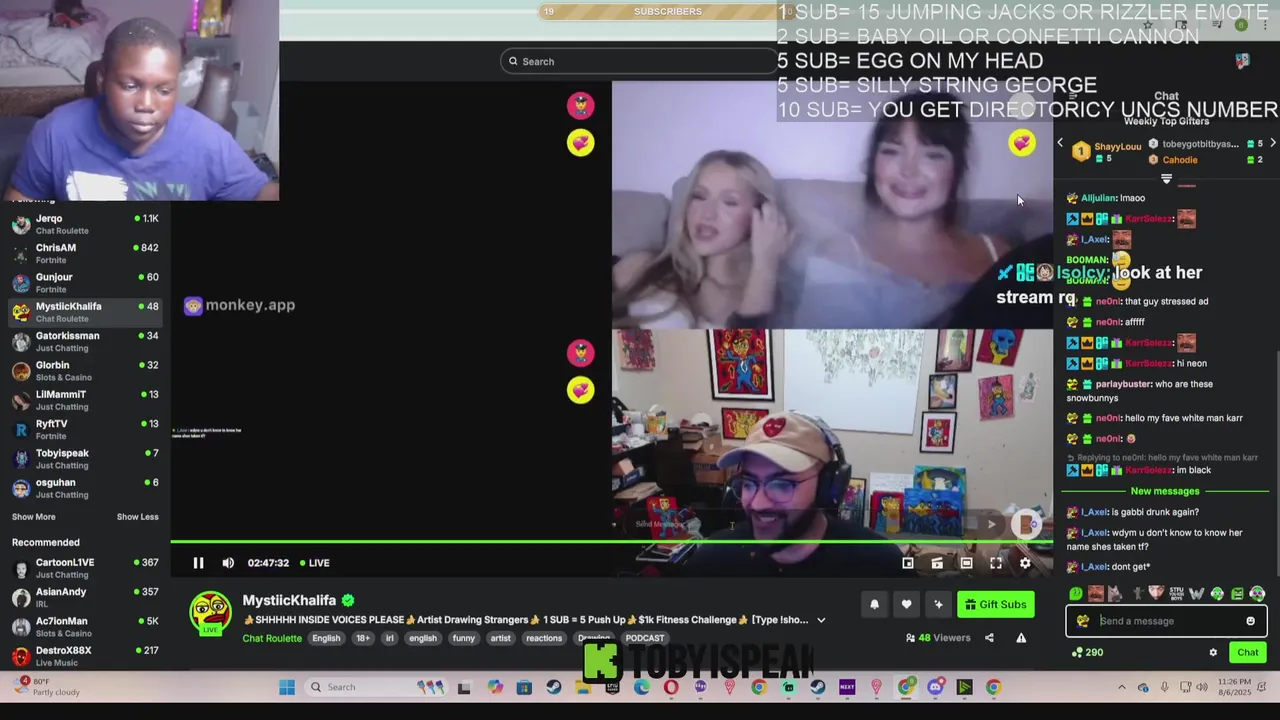Go to next Weekly Top Gifters page
Image resolution: width=1280 pixels, height=720 pixels.
1272,144
